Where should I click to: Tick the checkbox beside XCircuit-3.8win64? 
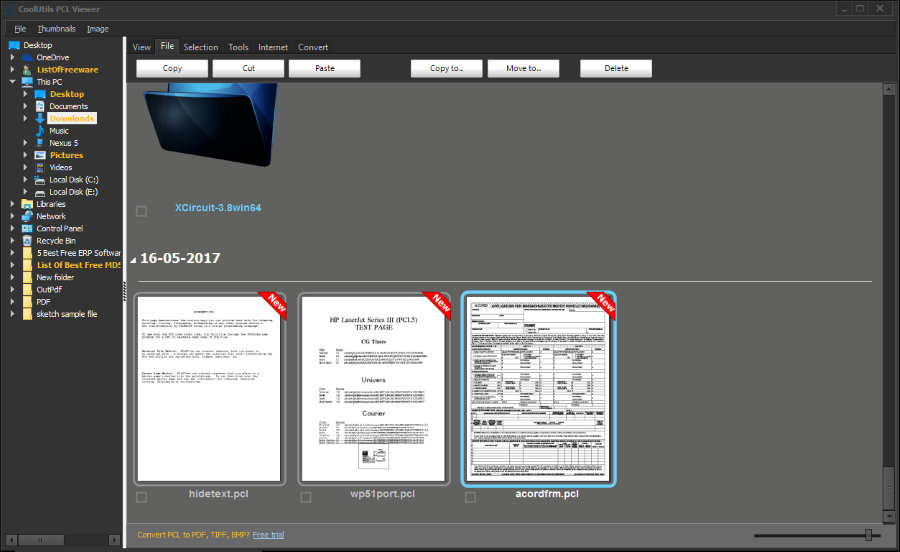[x=141, y=211]
